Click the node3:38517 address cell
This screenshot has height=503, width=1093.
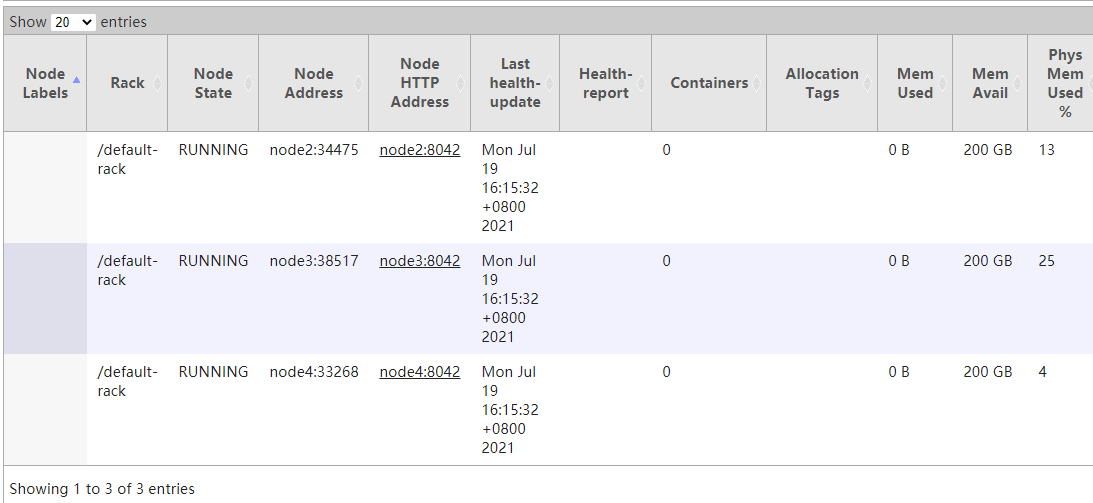(314, 261)
